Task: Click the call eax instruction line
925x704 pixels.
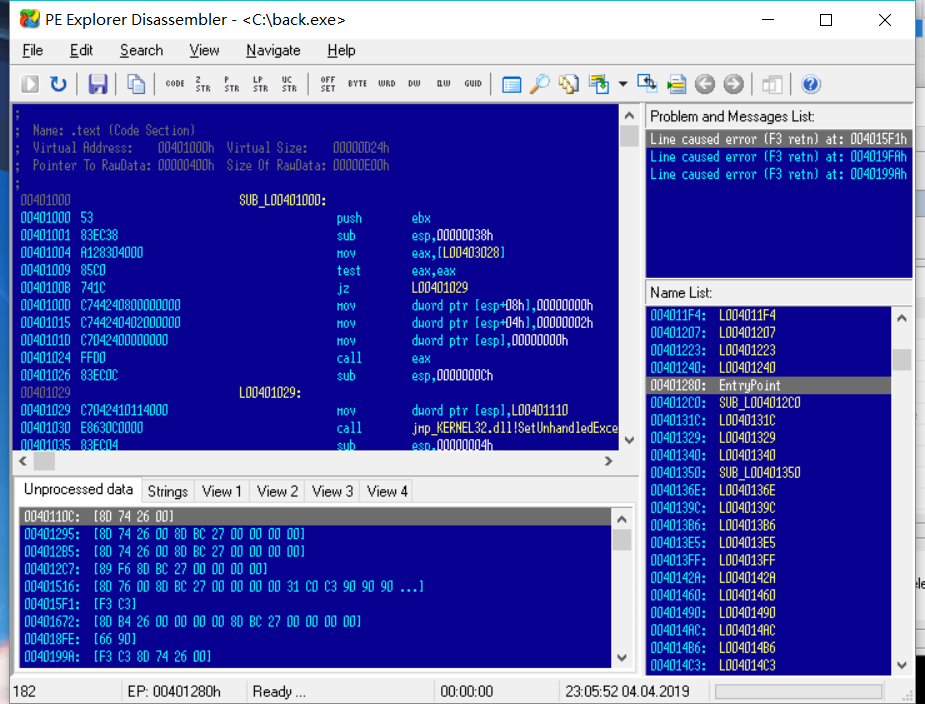Action: 316,358
